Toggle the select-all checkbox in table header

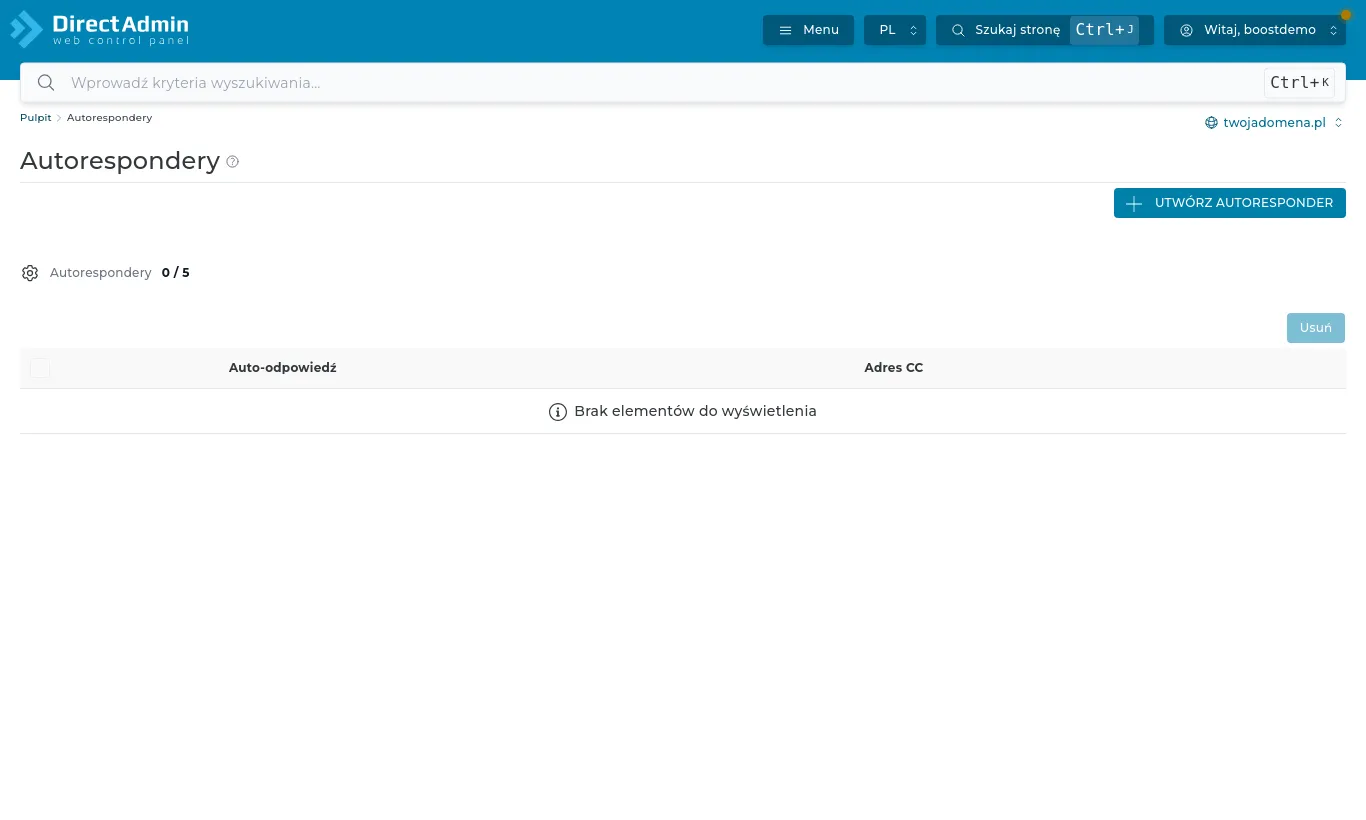[40, 368]
